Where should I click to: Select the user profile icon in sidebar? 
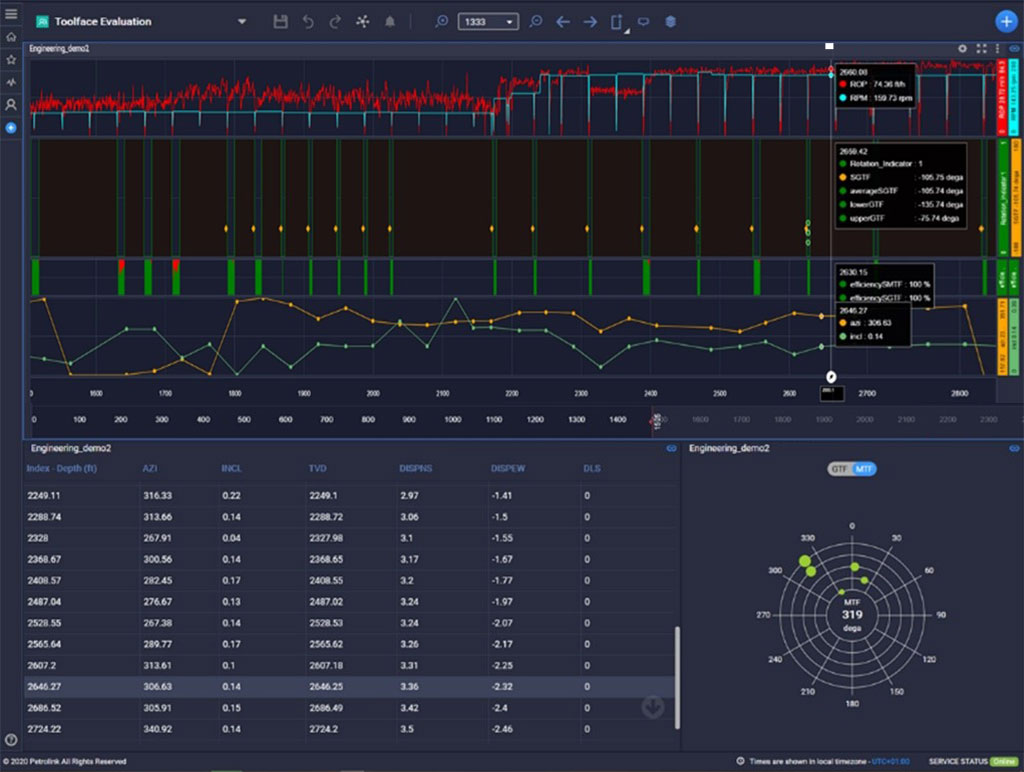click(11, 104)
